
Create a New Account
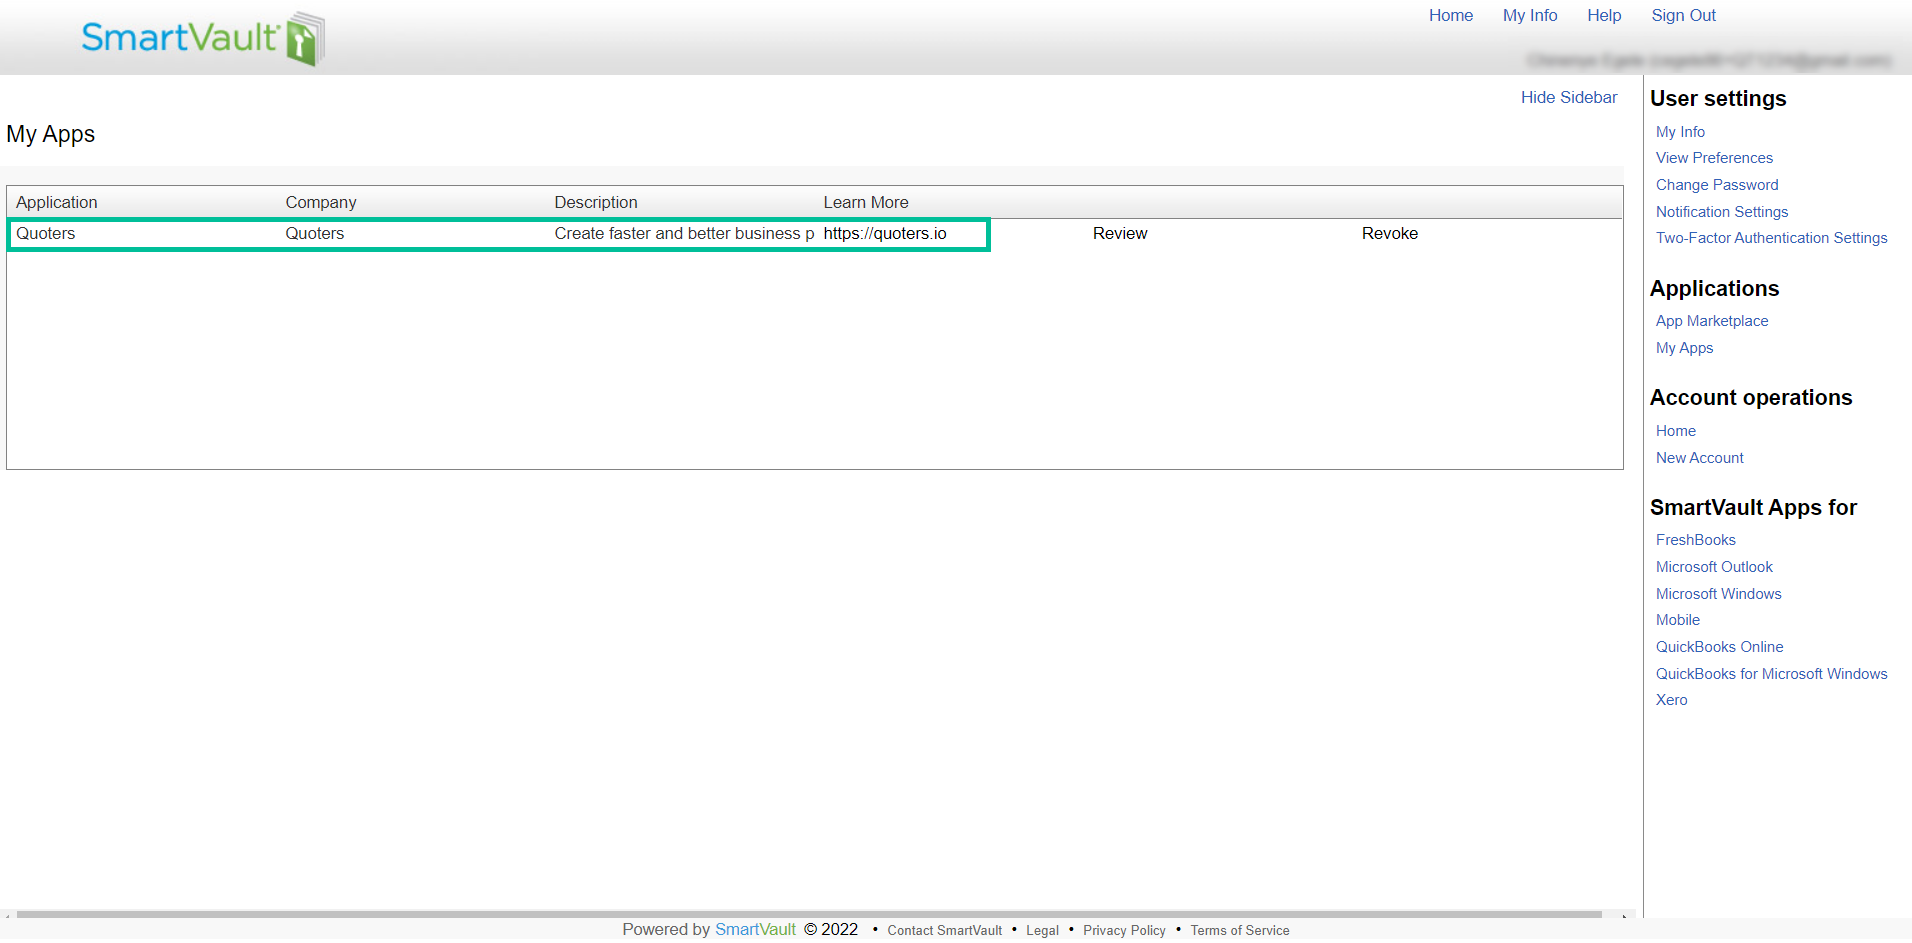point(1699,458)
